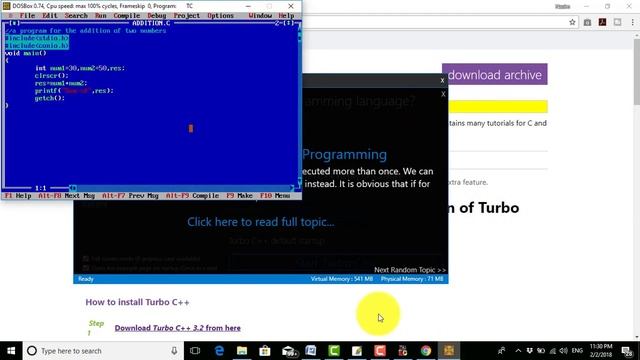The width and height of the screenshot is (640, 360).
Task: Open the Mail app from the taskbar
Action: (x=289, y=351)
